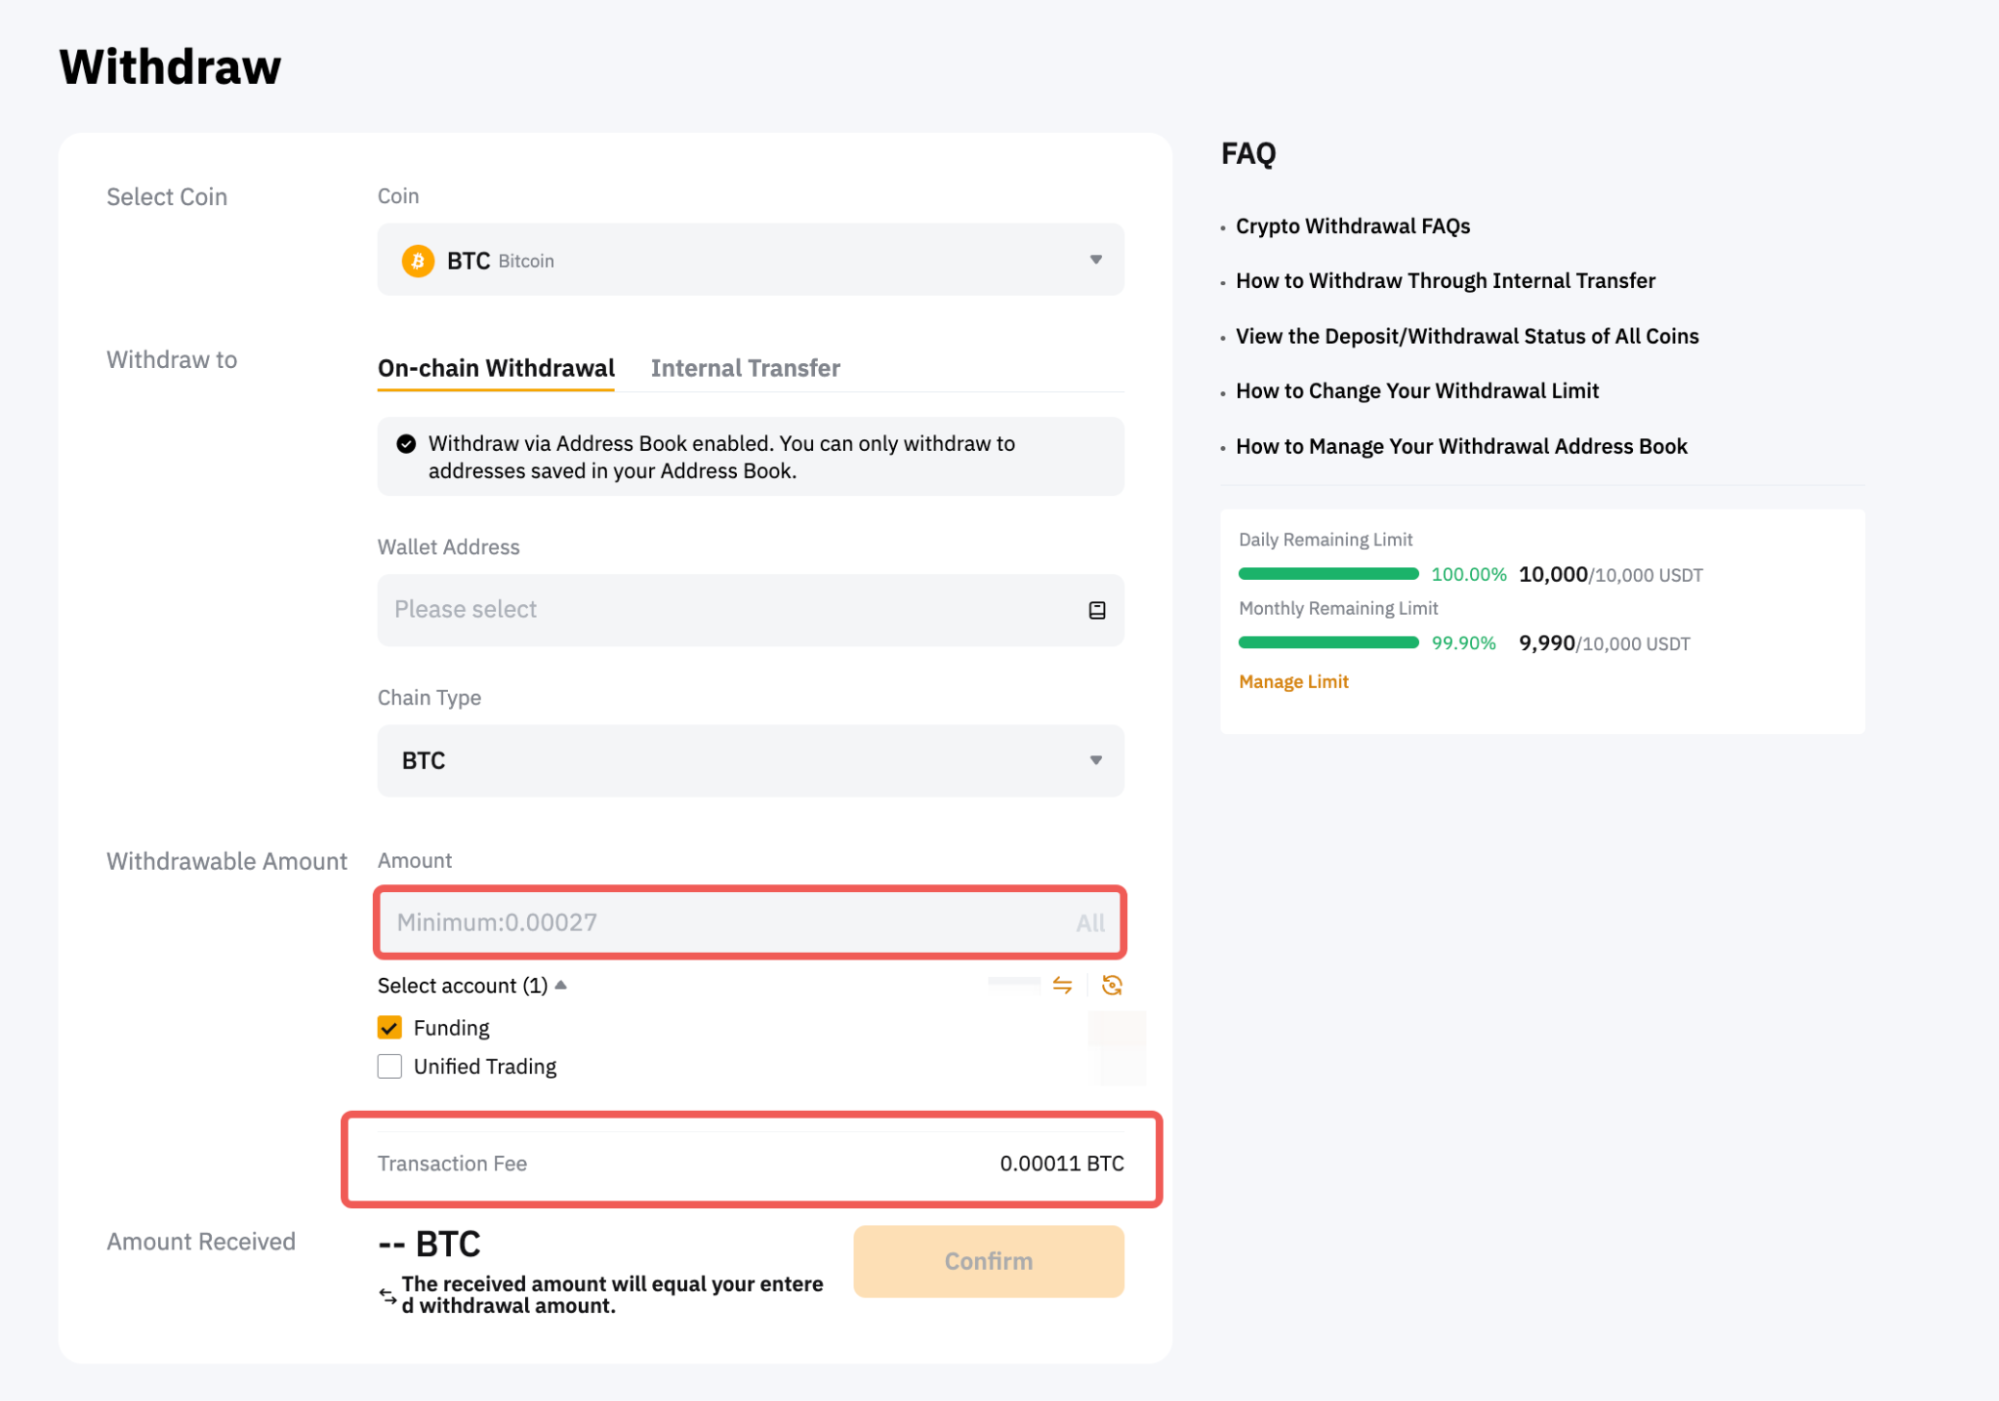Select the On-chain Withdrawal tab
The height and width of the screenshot is (1401, 1999).
pos(496,368)
